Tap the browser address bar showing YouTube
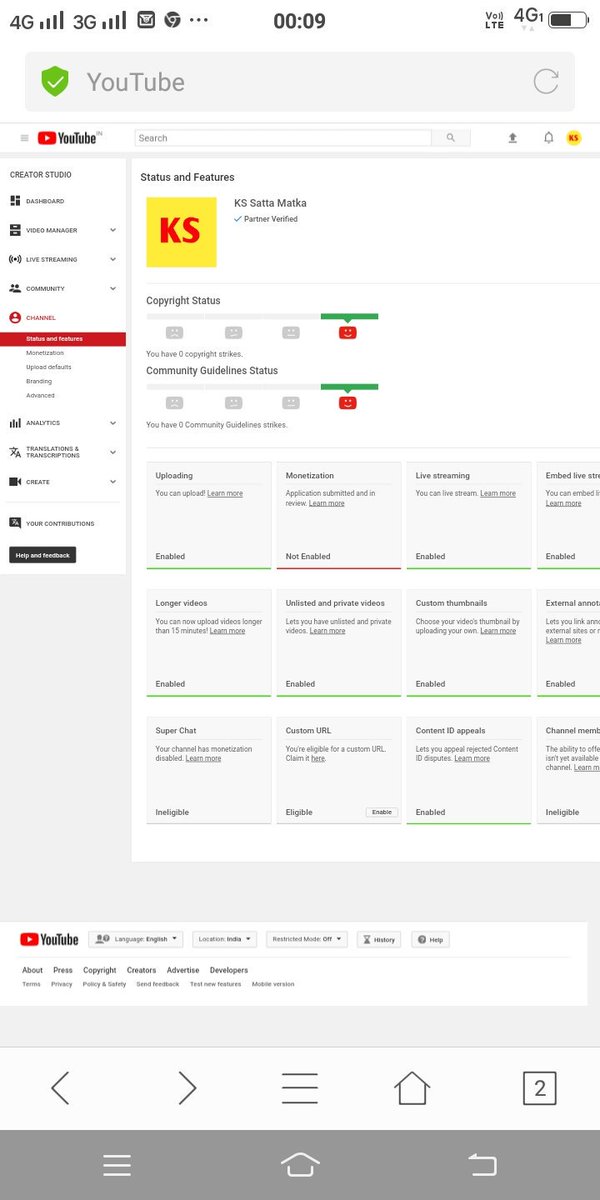 (x=300, y=82)
